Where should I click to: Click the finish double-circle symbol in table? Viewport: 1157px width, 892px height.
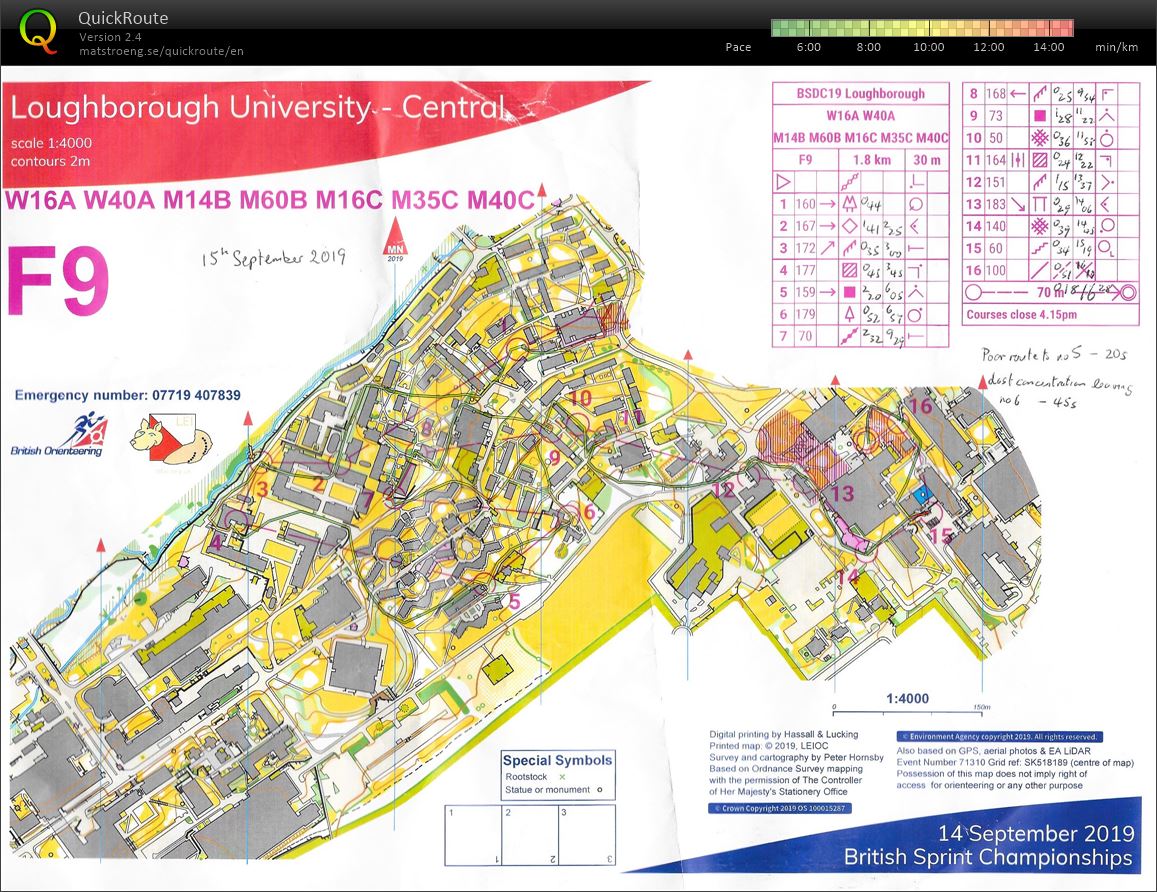pyautogui.click(x=1127, y=293)
